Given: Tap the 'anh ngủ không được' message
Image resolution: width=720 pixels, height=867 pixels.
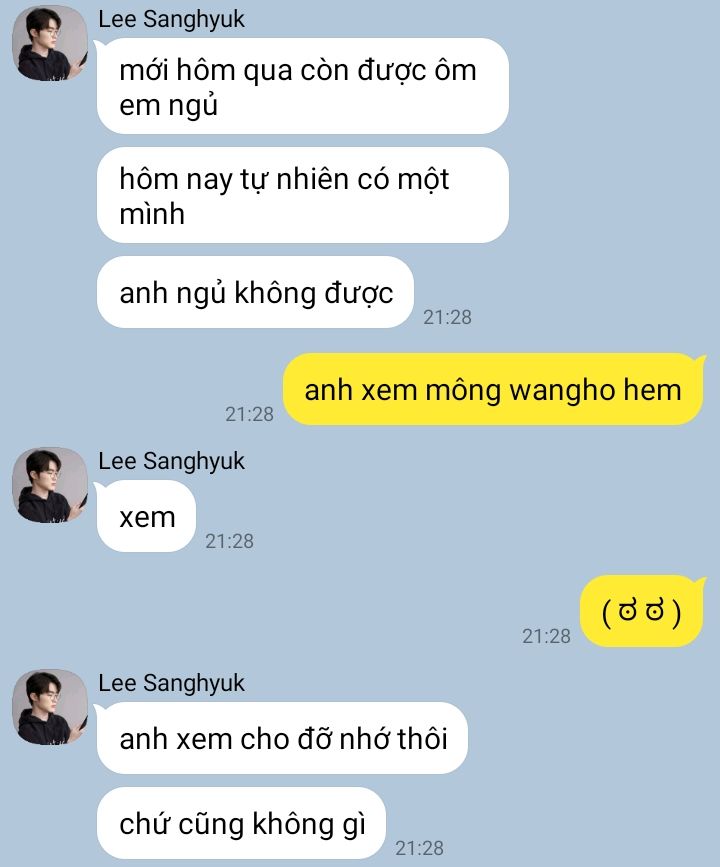Looking at the screenshot, I should click(x=255, y=292).
